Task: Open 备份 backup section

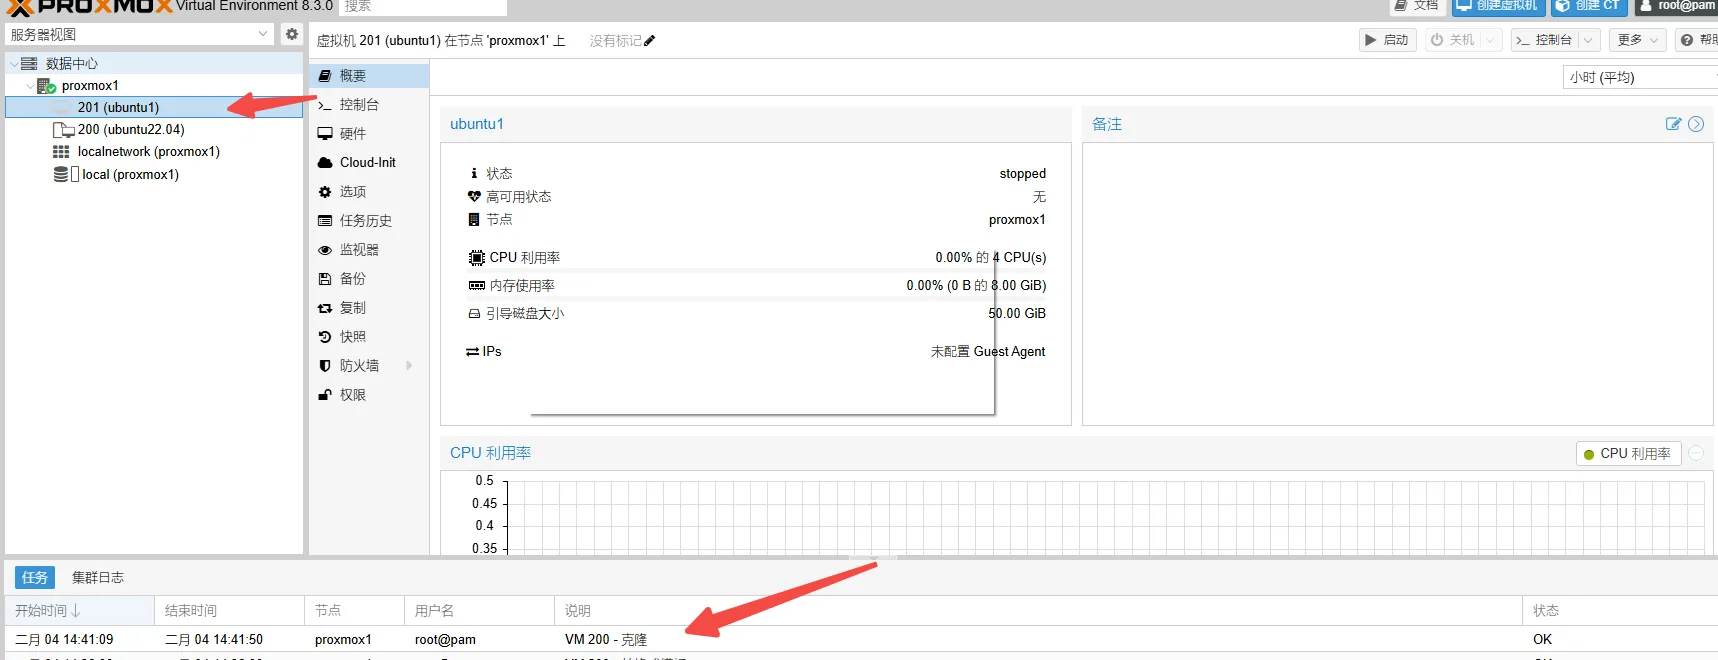Action: [x=369, y=279]
